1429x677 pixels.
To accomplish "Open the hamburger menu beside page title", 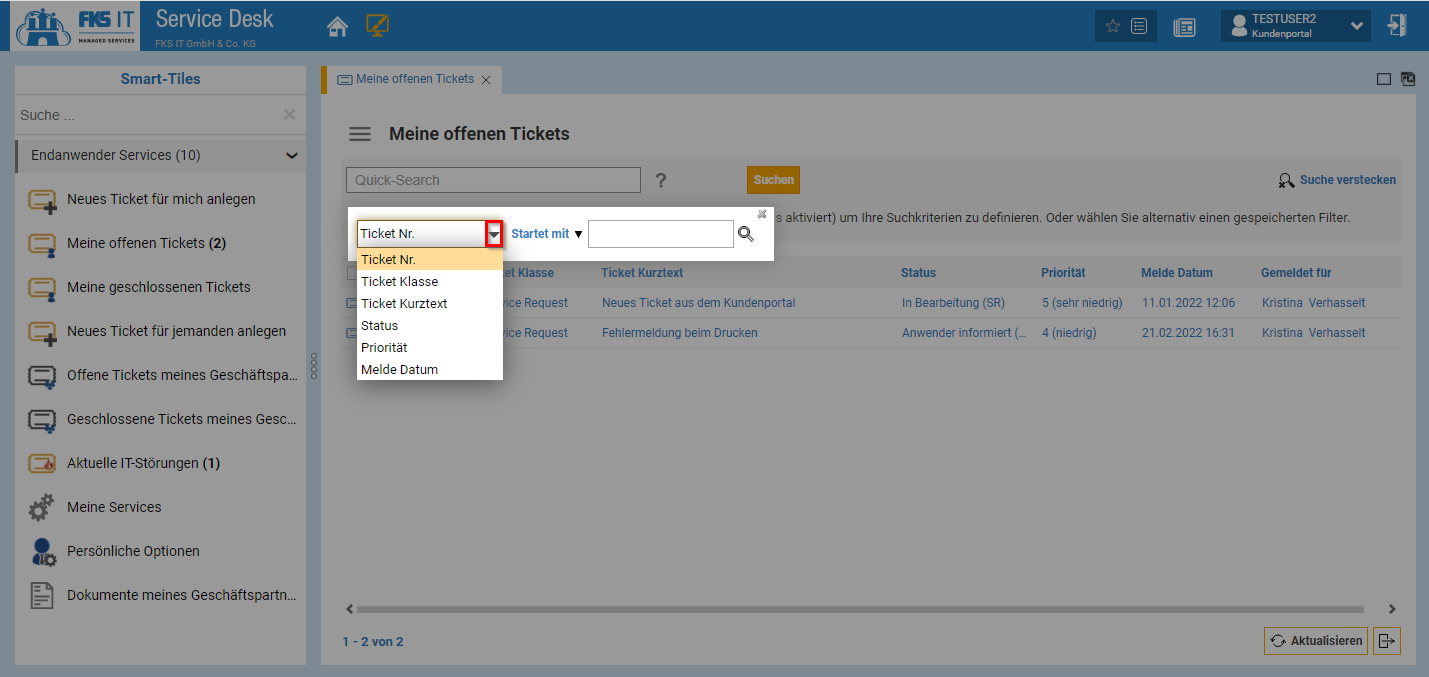I will tap(359, 134).
